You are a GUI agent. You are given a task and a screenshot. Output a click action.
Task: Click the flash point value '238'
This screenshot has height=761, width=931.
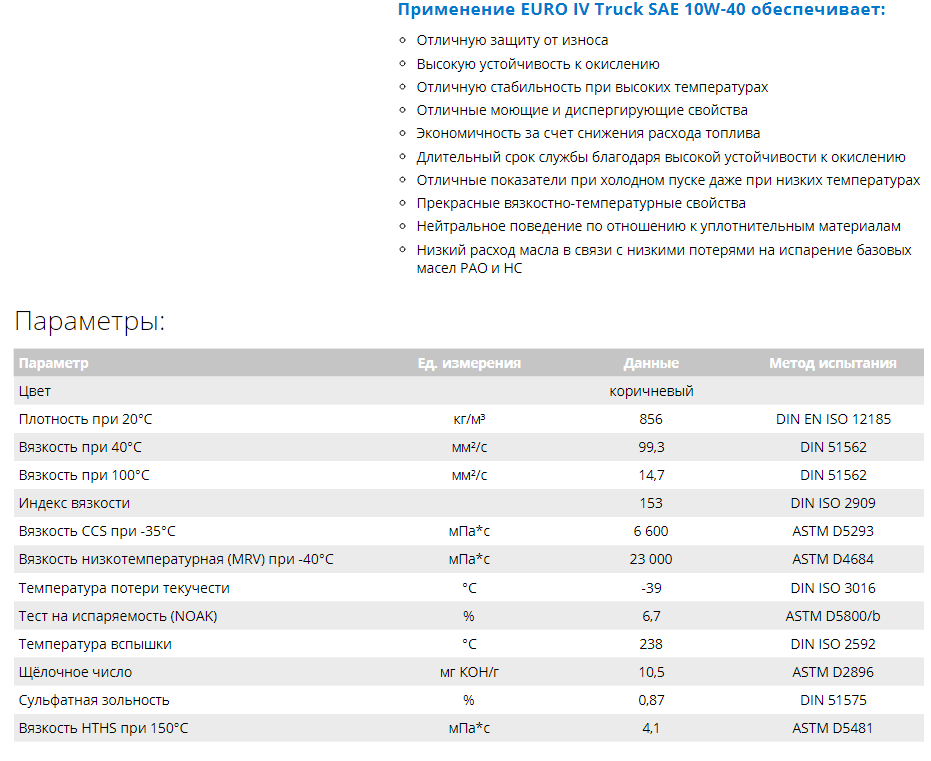[651, 644]
